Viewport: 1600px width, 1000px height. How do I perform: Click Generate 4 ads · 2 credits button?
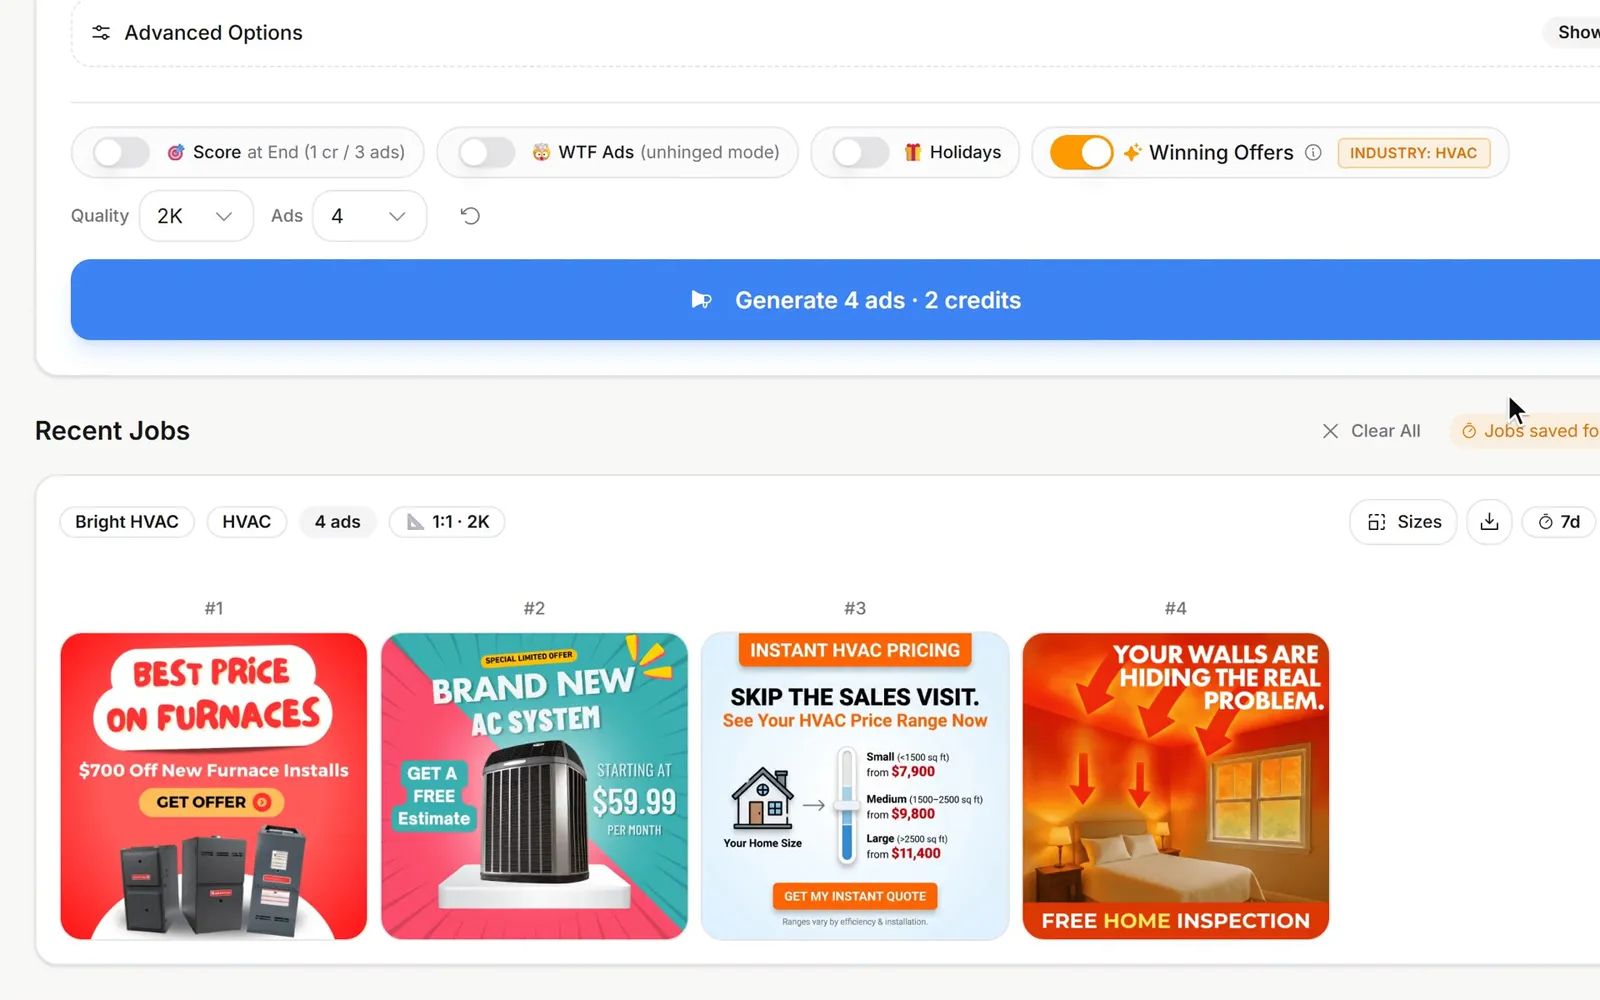pos(835,300)
